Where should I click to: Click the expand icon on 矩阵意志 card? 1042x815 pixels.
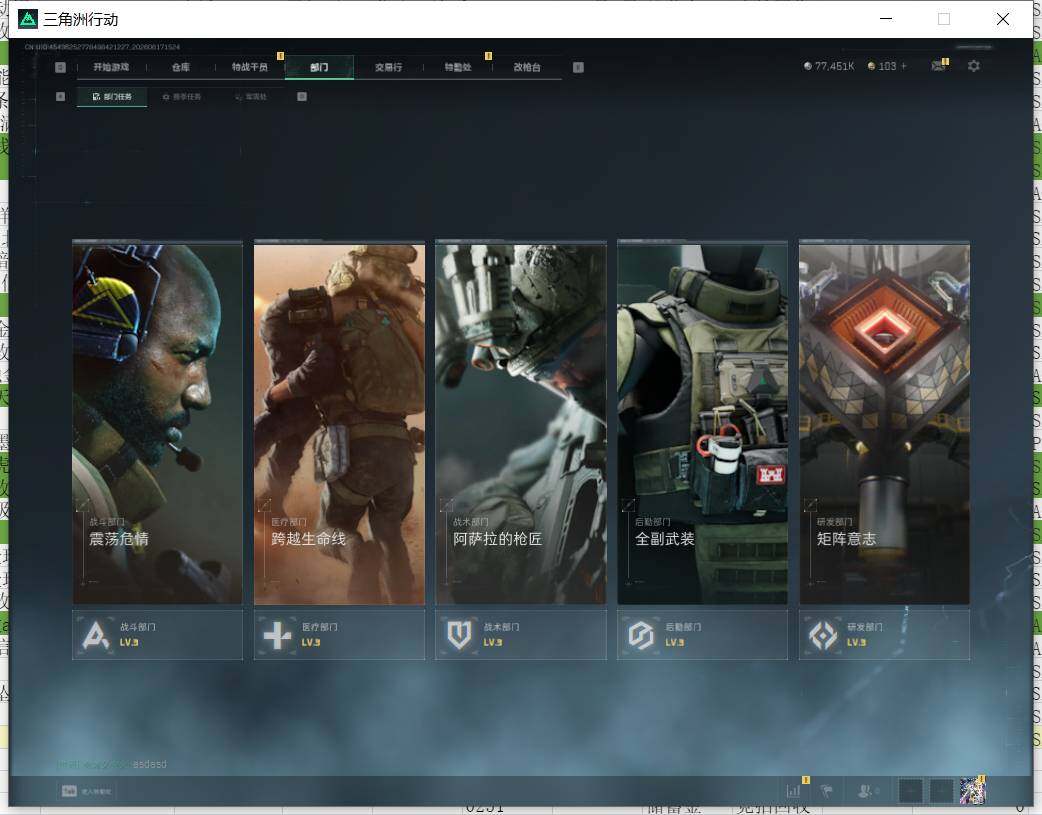[810, 505]
